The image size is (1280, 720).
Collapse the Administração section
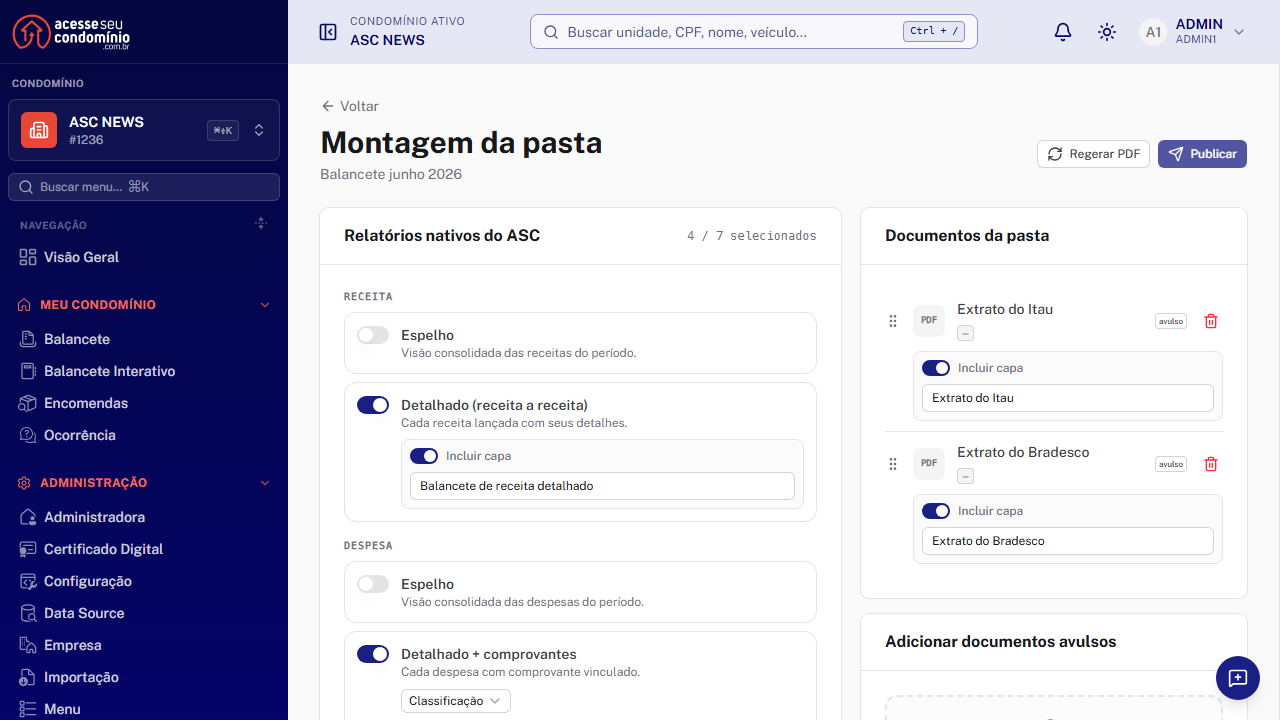(x=265, y=483)
